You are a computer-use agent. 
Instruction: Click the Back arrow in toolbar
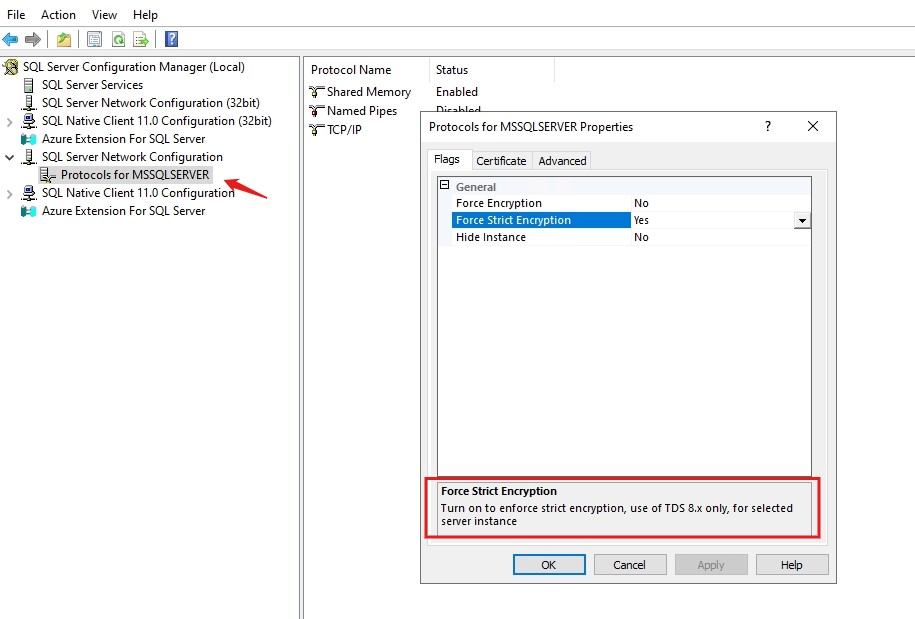10,40
